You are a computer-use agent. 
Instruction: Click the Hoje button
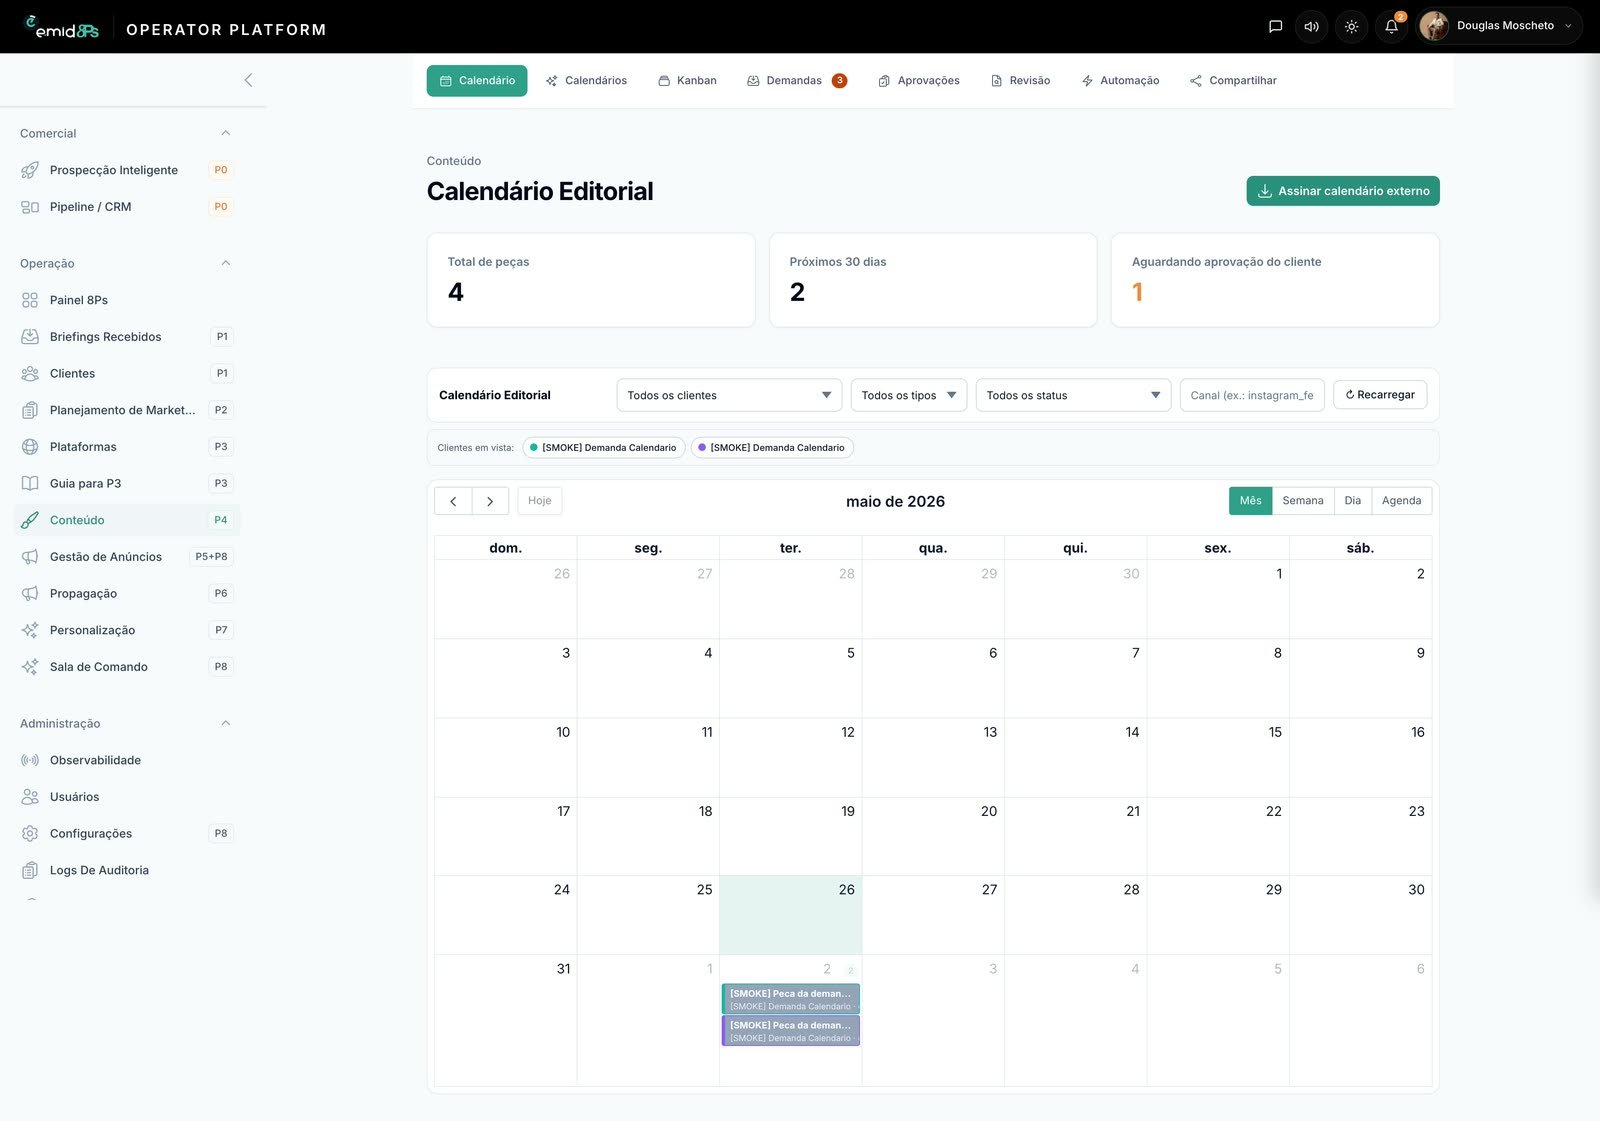(x=540, y=501)
